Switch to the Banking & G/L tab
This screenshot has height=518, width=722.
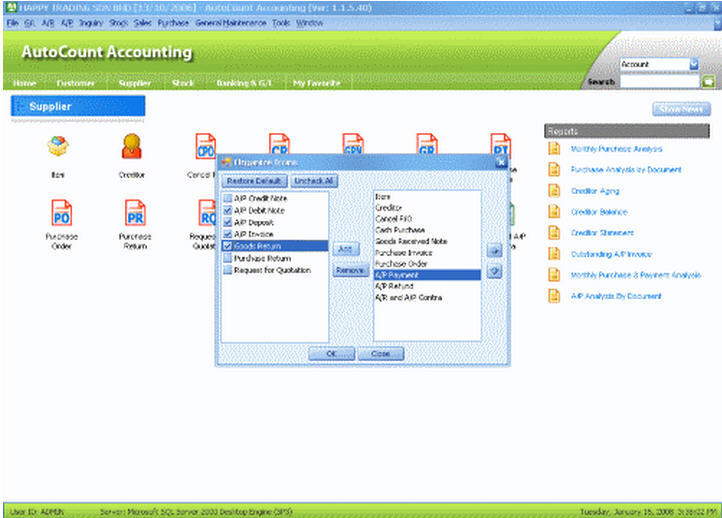coord(244,83)
